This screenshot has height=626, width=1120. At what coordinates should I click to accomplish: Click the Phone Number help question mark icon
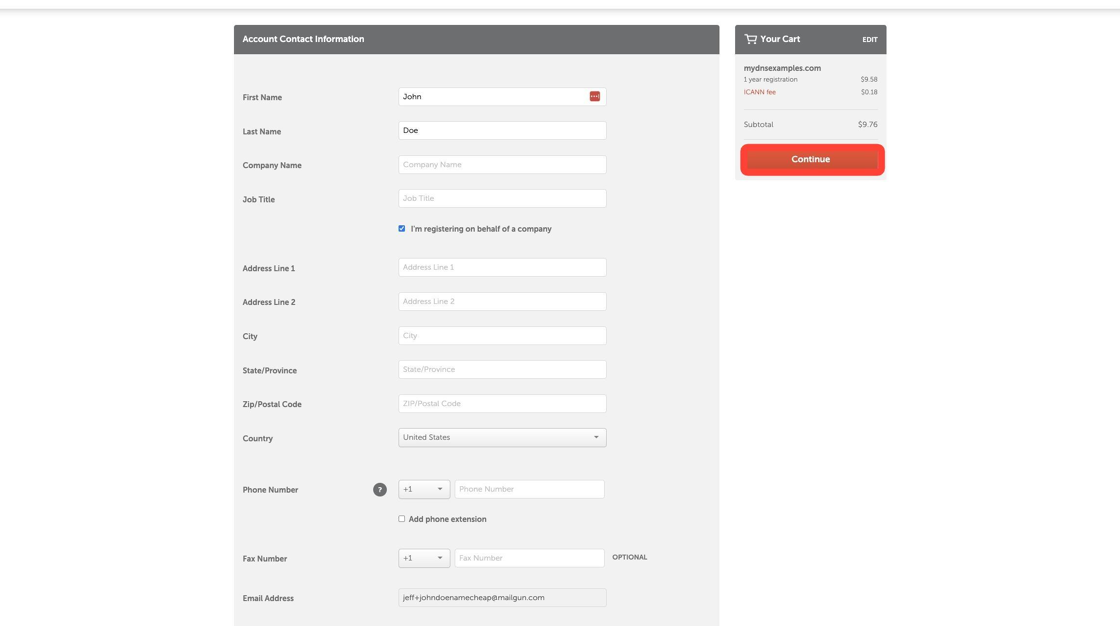click(x=380, y=490)
